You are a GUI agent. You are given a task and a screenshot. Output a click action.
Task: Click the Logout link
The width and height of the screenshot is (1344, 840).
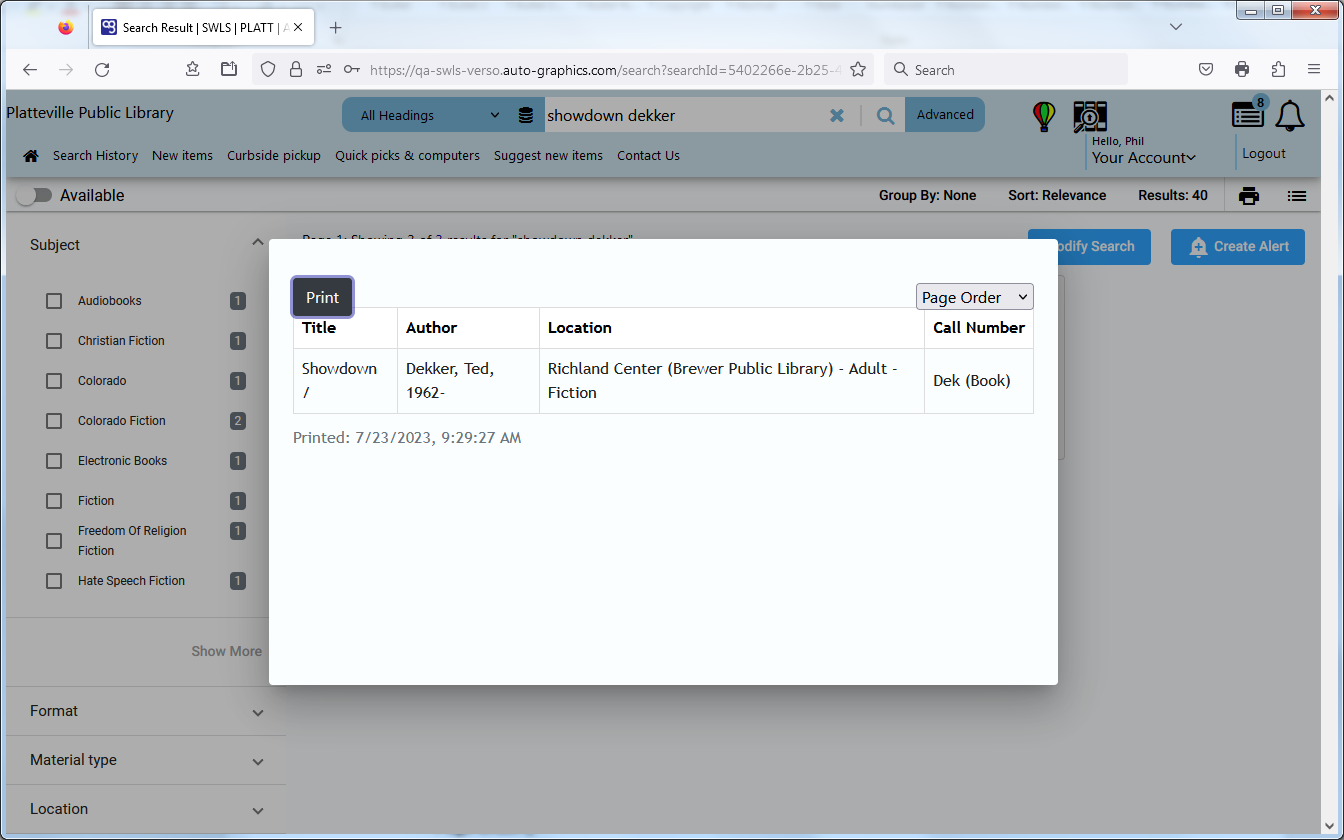pyautogui.click(x=1264, y=153)
